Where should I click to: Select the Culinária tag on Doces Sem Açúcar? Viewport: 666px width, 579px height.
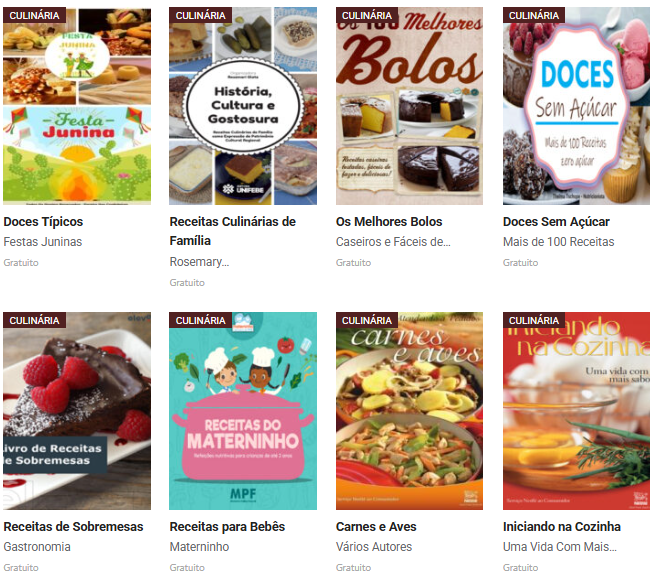click(534, 15)
